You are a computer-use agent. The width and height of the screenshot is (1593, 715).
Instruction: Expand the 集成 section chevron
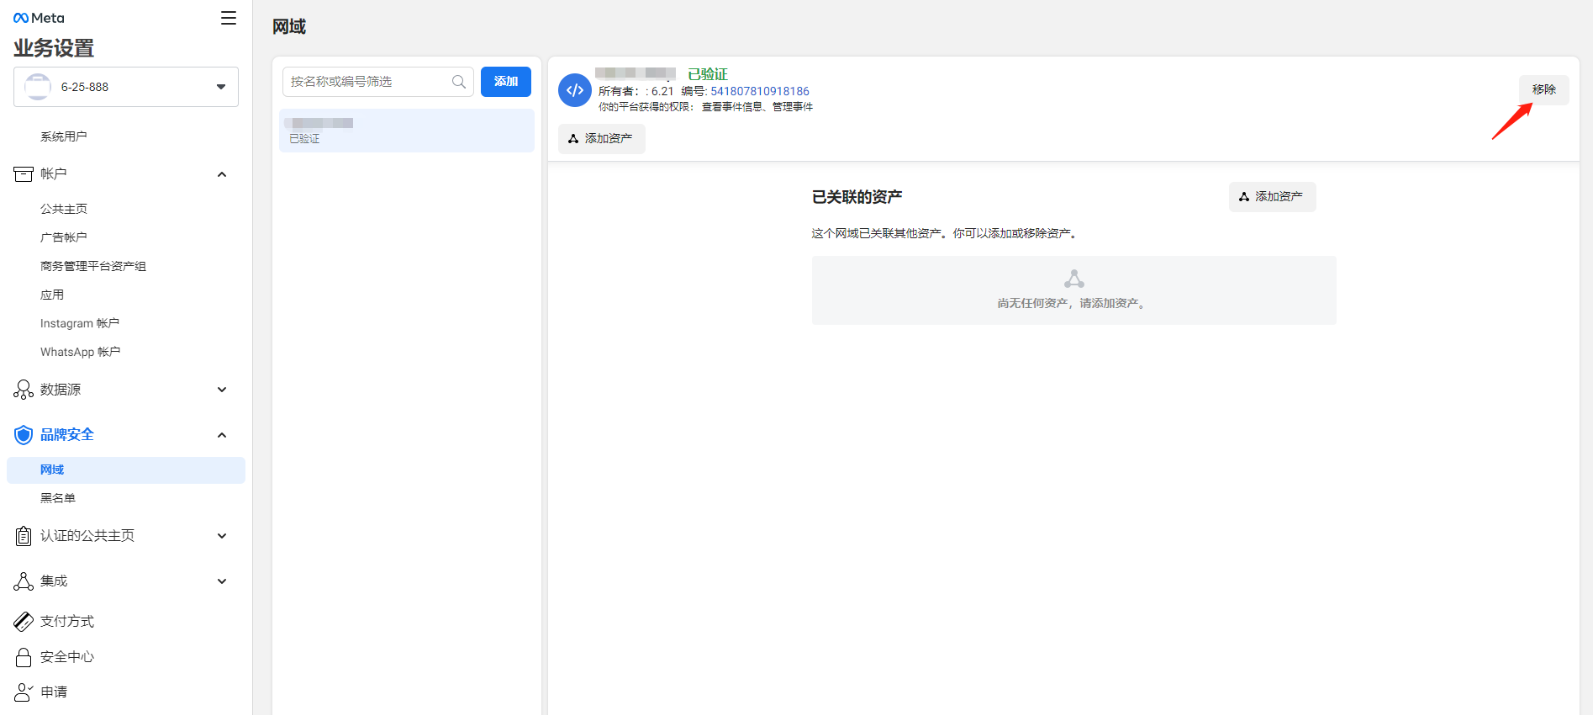[x=222, y=581]
